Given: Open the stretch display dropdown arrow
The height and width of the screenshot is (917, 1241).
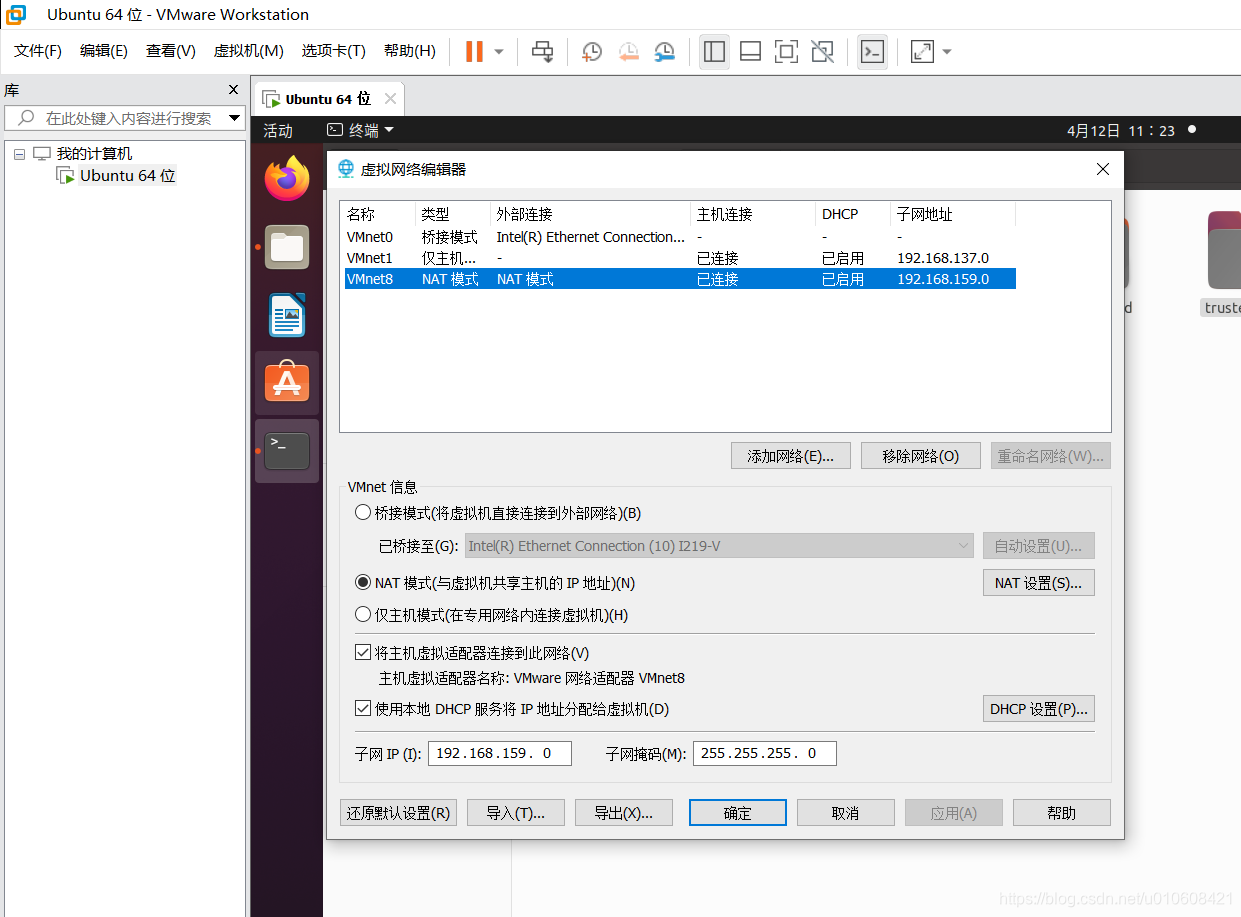Looking at the screenshot, I should click(x=947, y=51).
